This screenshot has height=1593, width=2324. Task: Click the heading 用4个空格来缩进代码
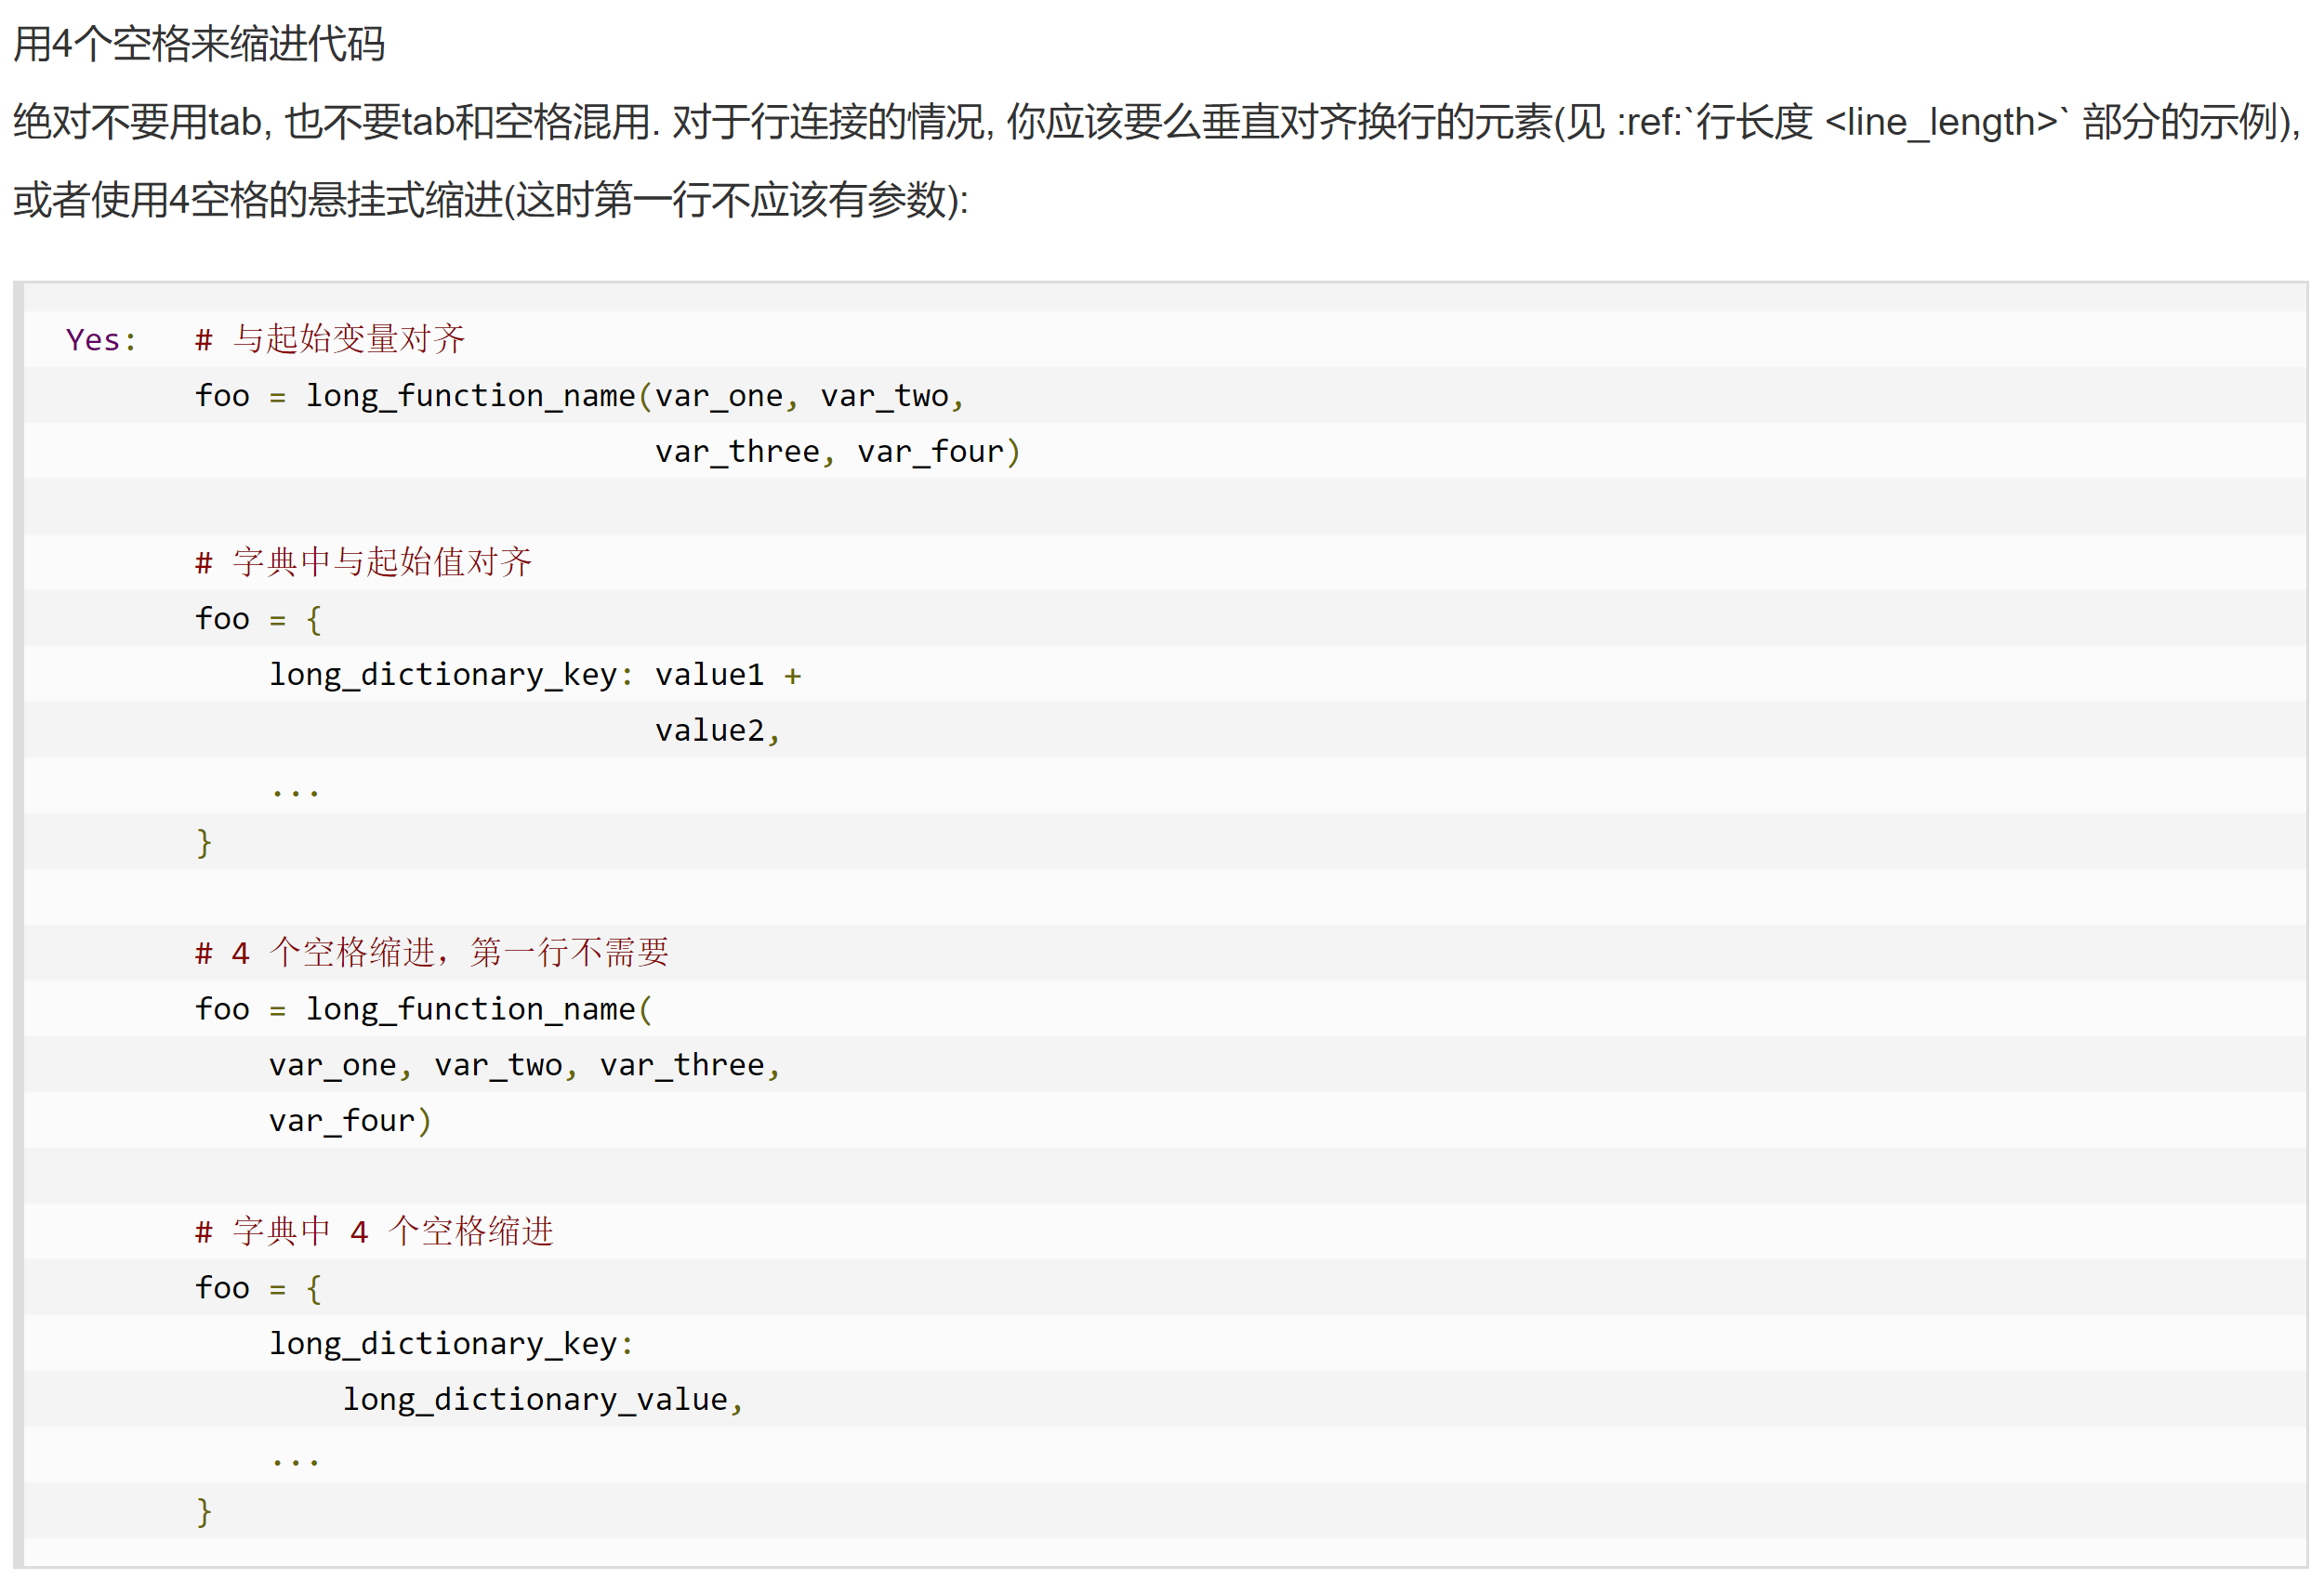pyautogui.click(x=198, y=44)
